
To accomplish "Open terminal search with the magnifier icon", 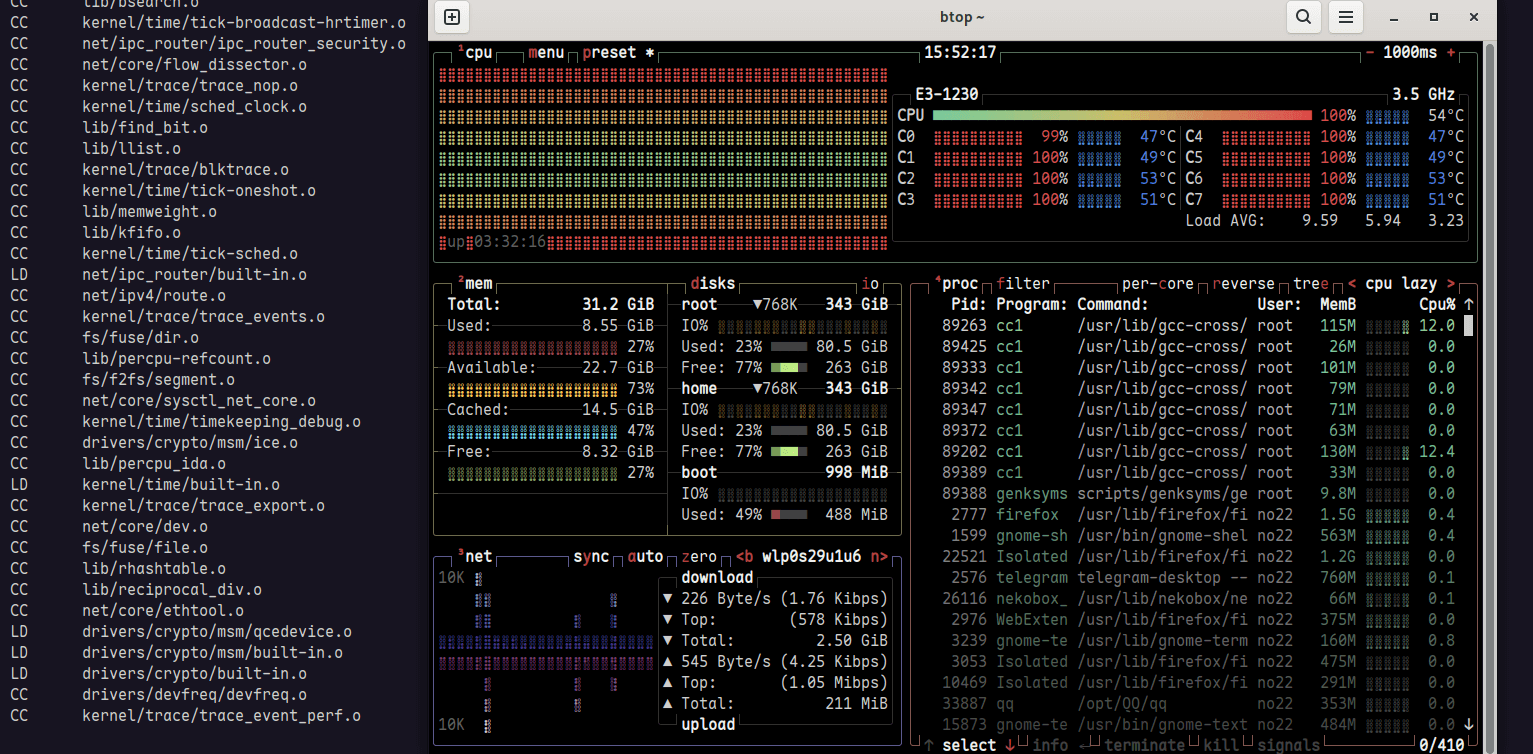I will click(x=1304, y=17).
